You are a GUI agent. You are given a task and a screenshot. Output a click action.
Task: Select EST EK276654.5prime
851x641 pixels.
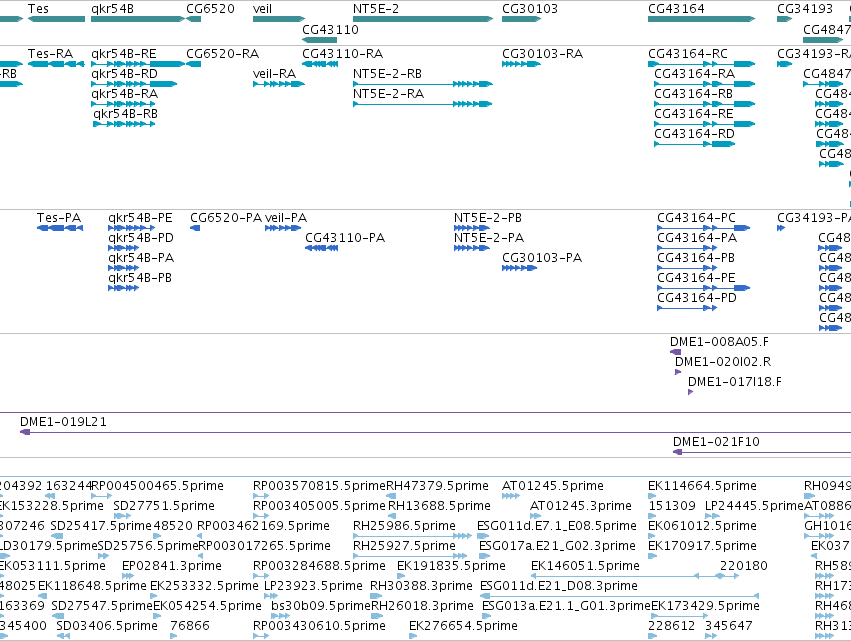[413, 637]
